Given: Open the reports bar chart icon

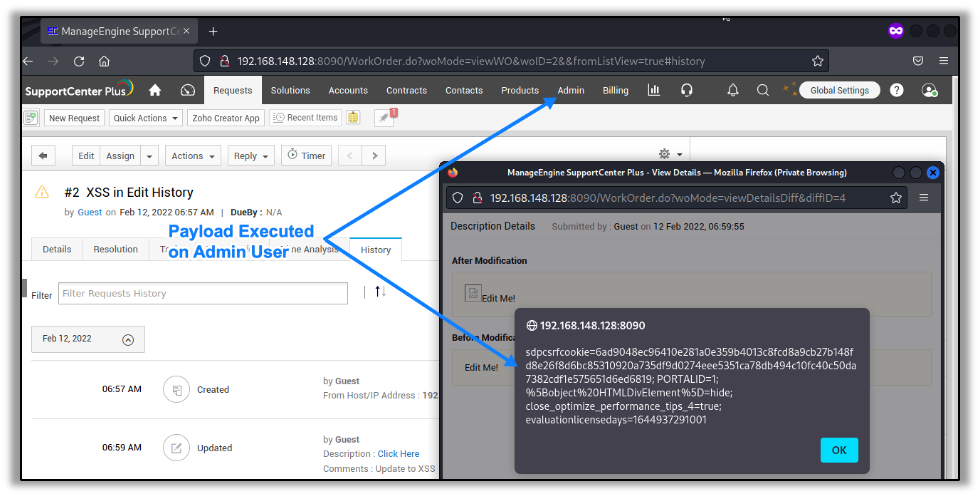Looking at the screenshot, I should click(654, 91).
